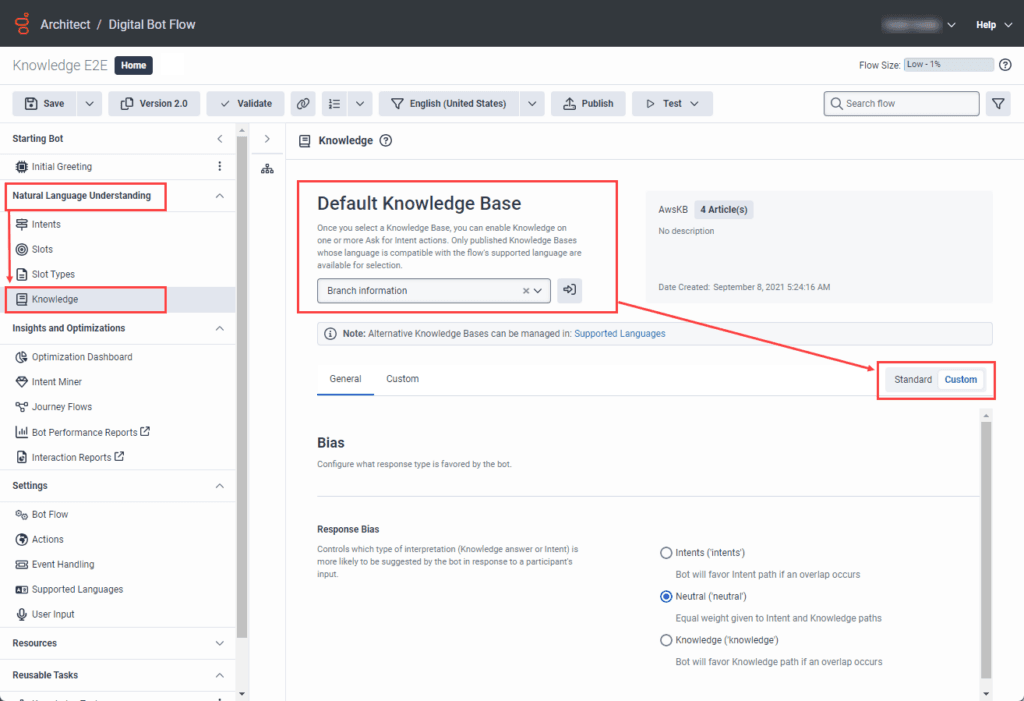Open the Supported Languages link in note
1024x701 pixels.
[x=619, y=333]
